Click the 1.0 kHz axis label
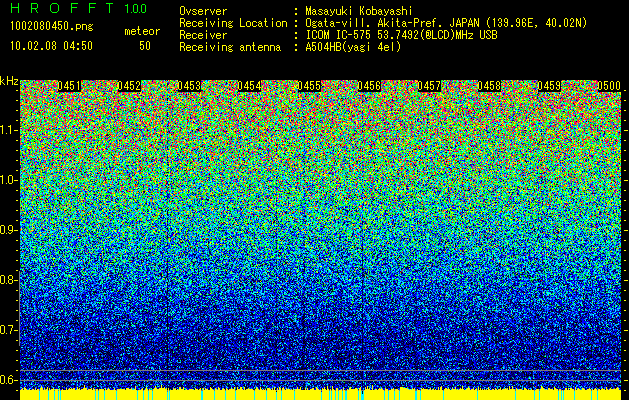The image size is (629, 400). pos(8,180)
